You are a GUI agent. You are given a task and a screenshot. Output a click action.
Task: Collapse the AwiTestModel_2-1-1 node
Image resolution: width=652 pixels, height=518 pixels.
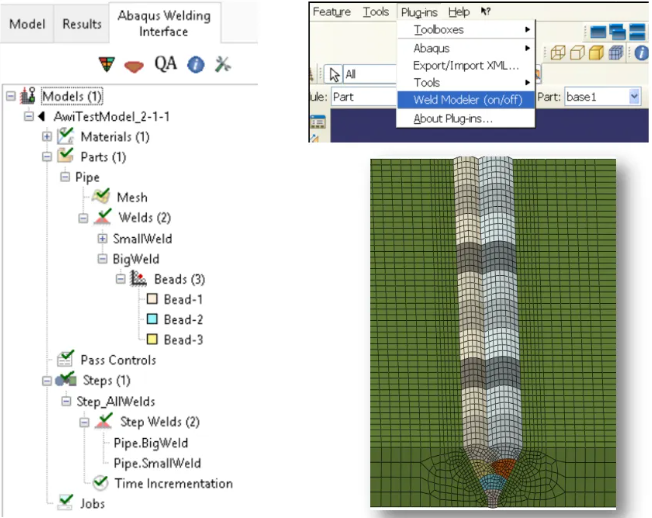coord(28,116)
